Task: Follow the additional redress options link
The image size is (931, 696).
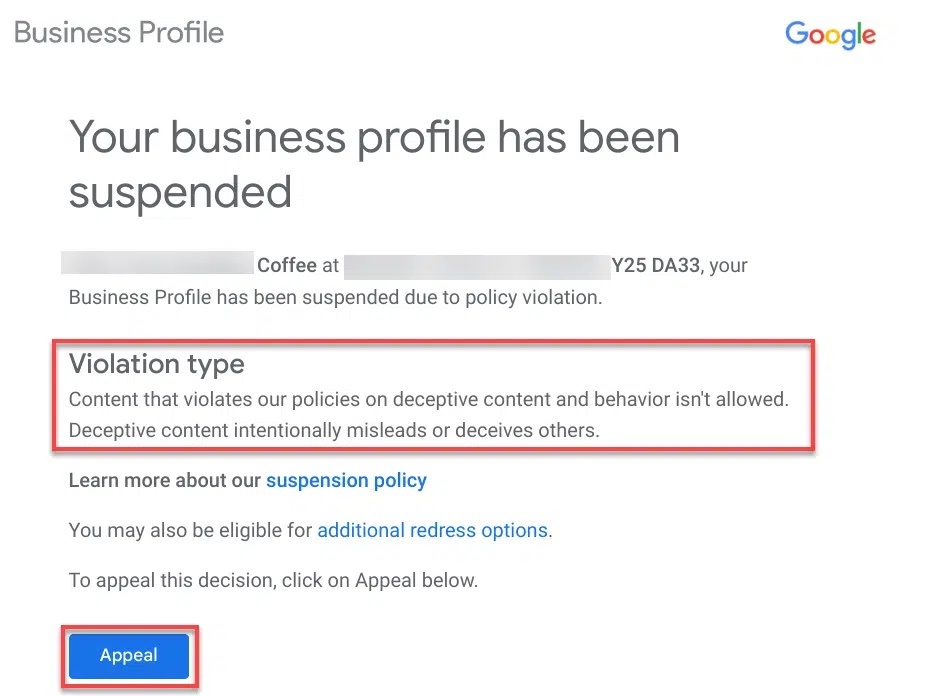Action: point(433,530)
